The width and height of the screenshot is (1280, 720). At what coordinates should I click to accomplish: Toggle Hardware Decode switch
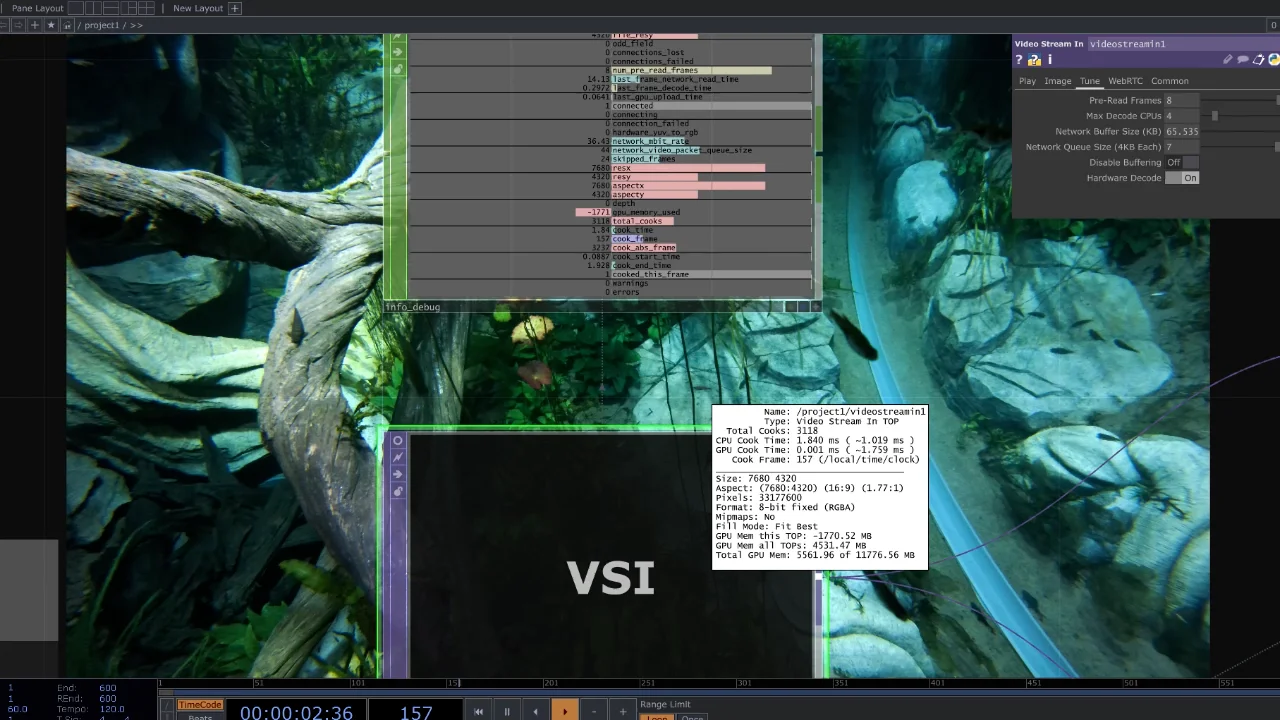click(x=1181, y=178)
